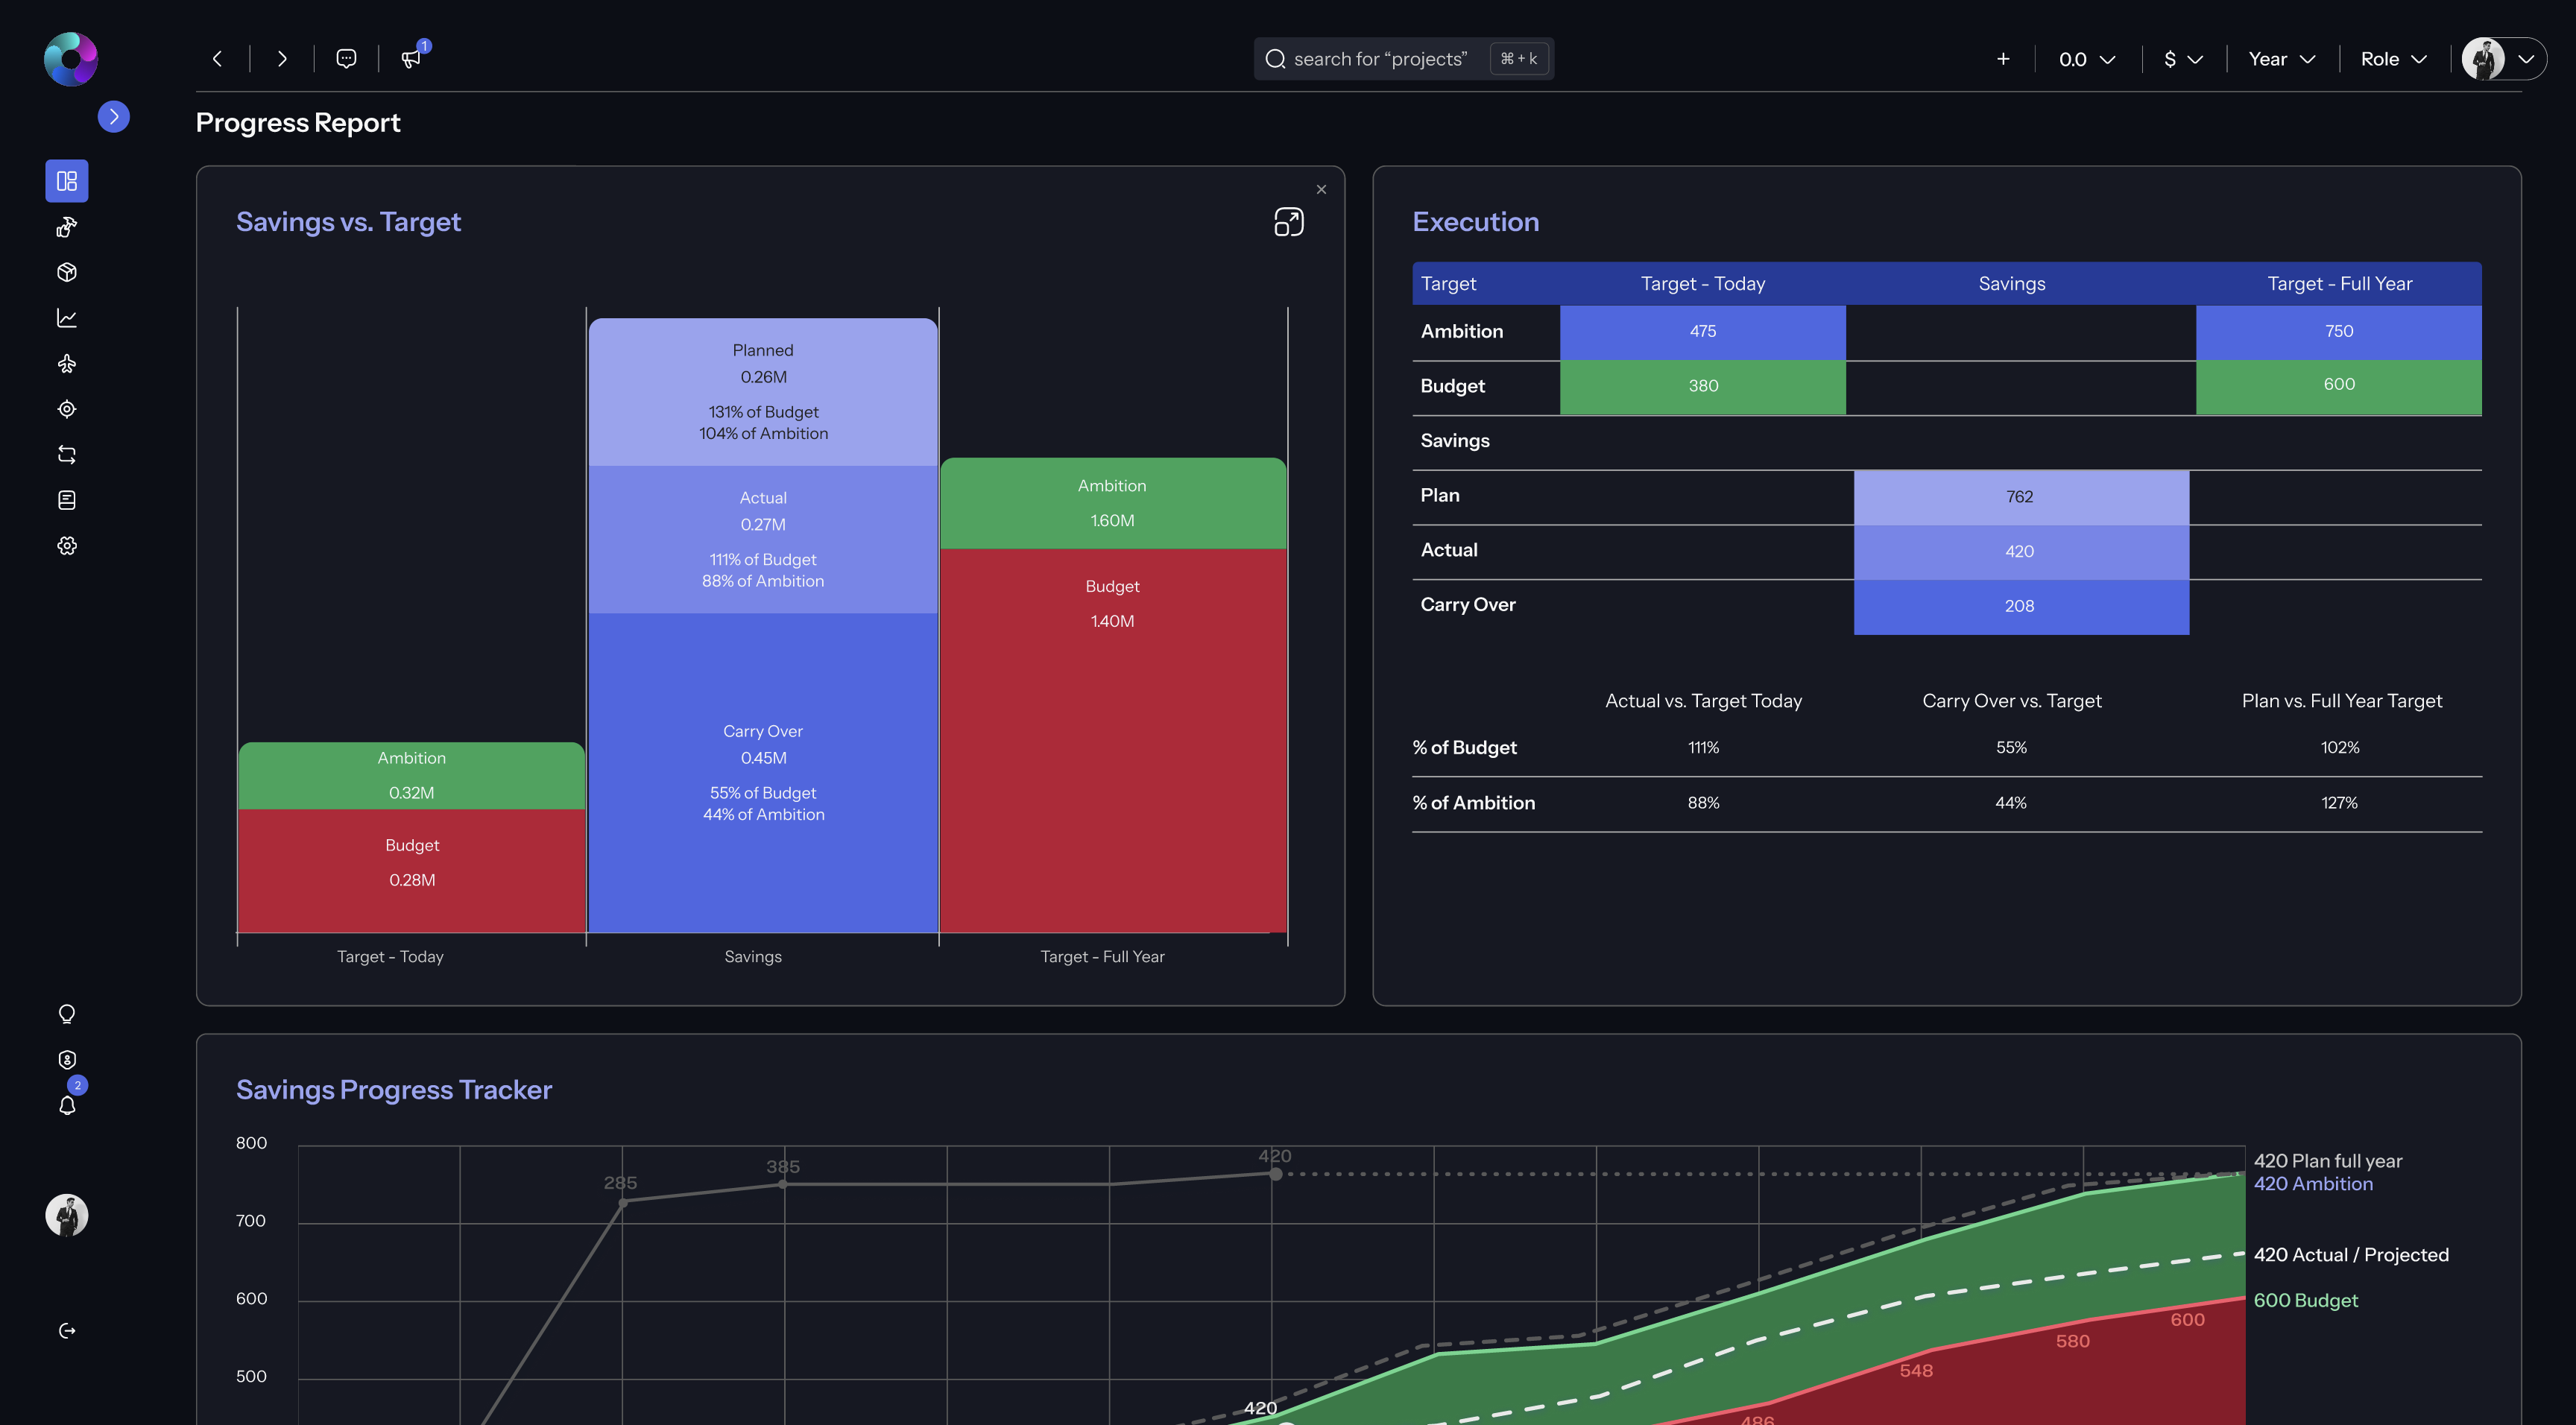Open the dashboard layout icon in sidebar
Image resolution: width=2576 pixels, height=1425 pixels.
tap(67, 181)
